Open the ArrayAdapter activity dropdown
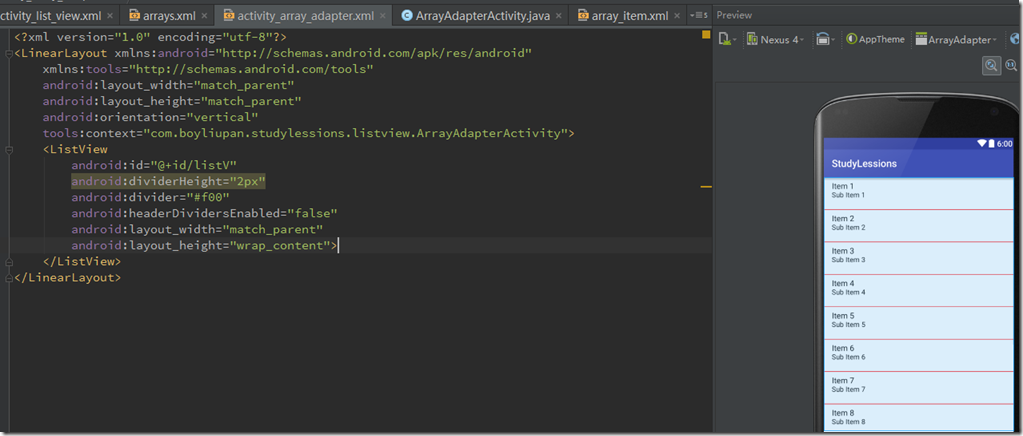 click(x=956, y=39)
